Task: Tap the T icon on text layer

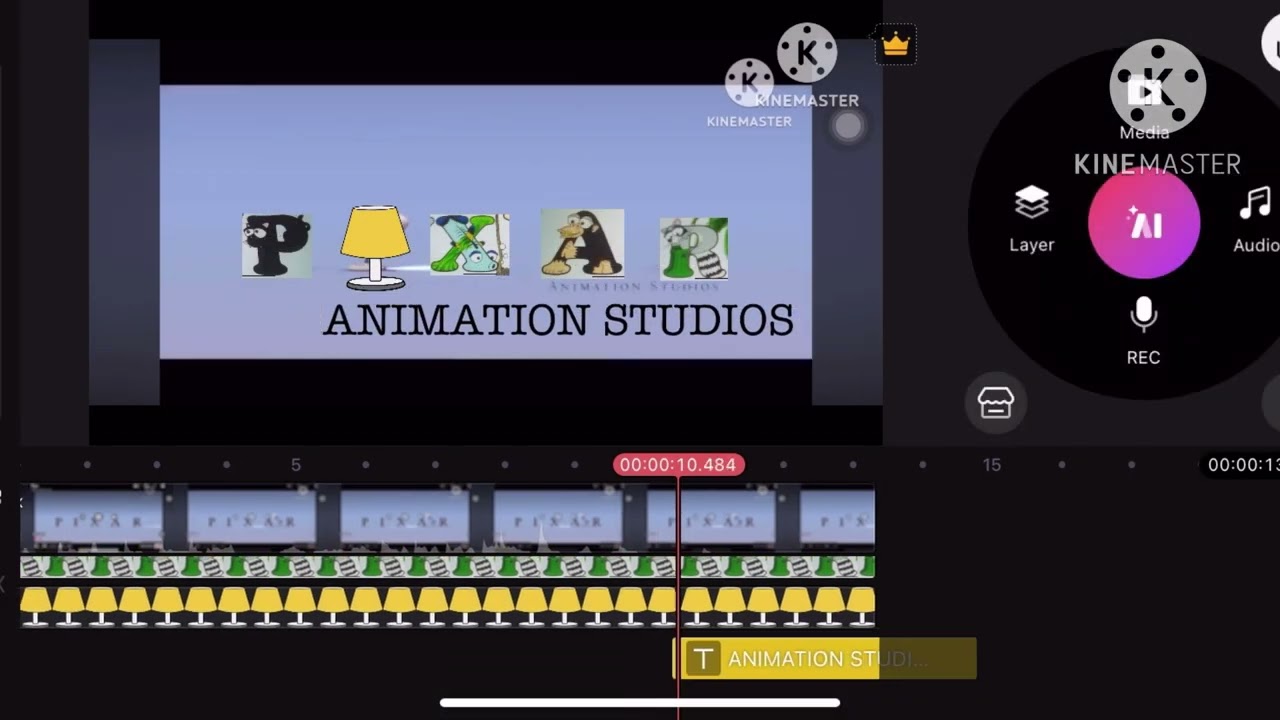Action: tap(704, 659)
